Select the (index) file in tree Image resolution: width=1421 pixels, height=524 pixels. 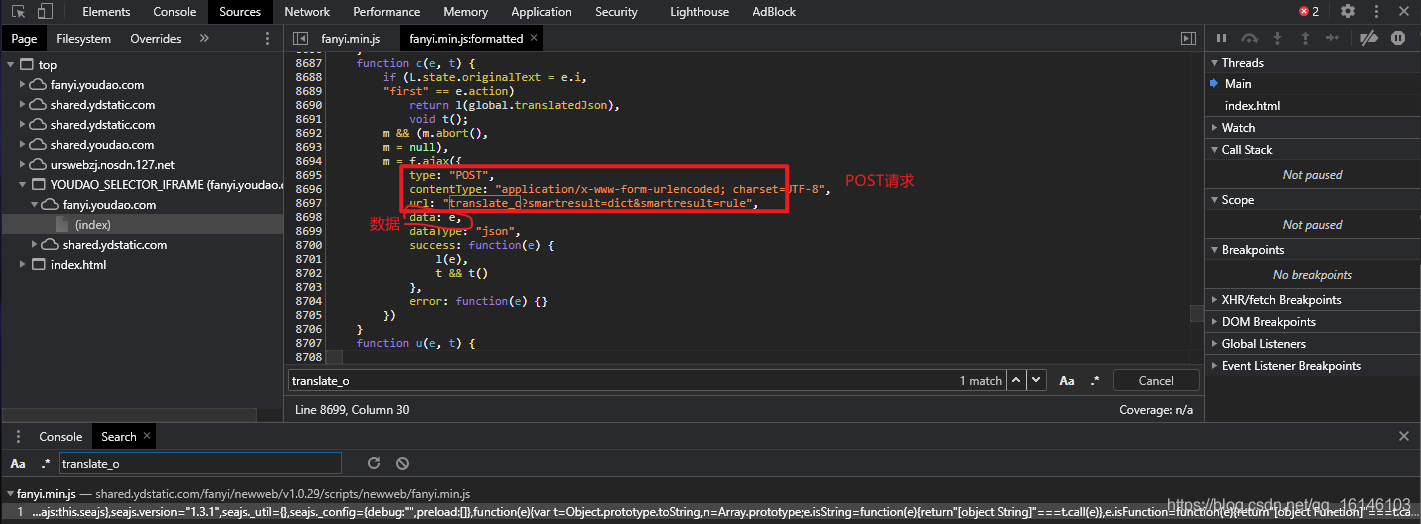click(x=92, y=224)
